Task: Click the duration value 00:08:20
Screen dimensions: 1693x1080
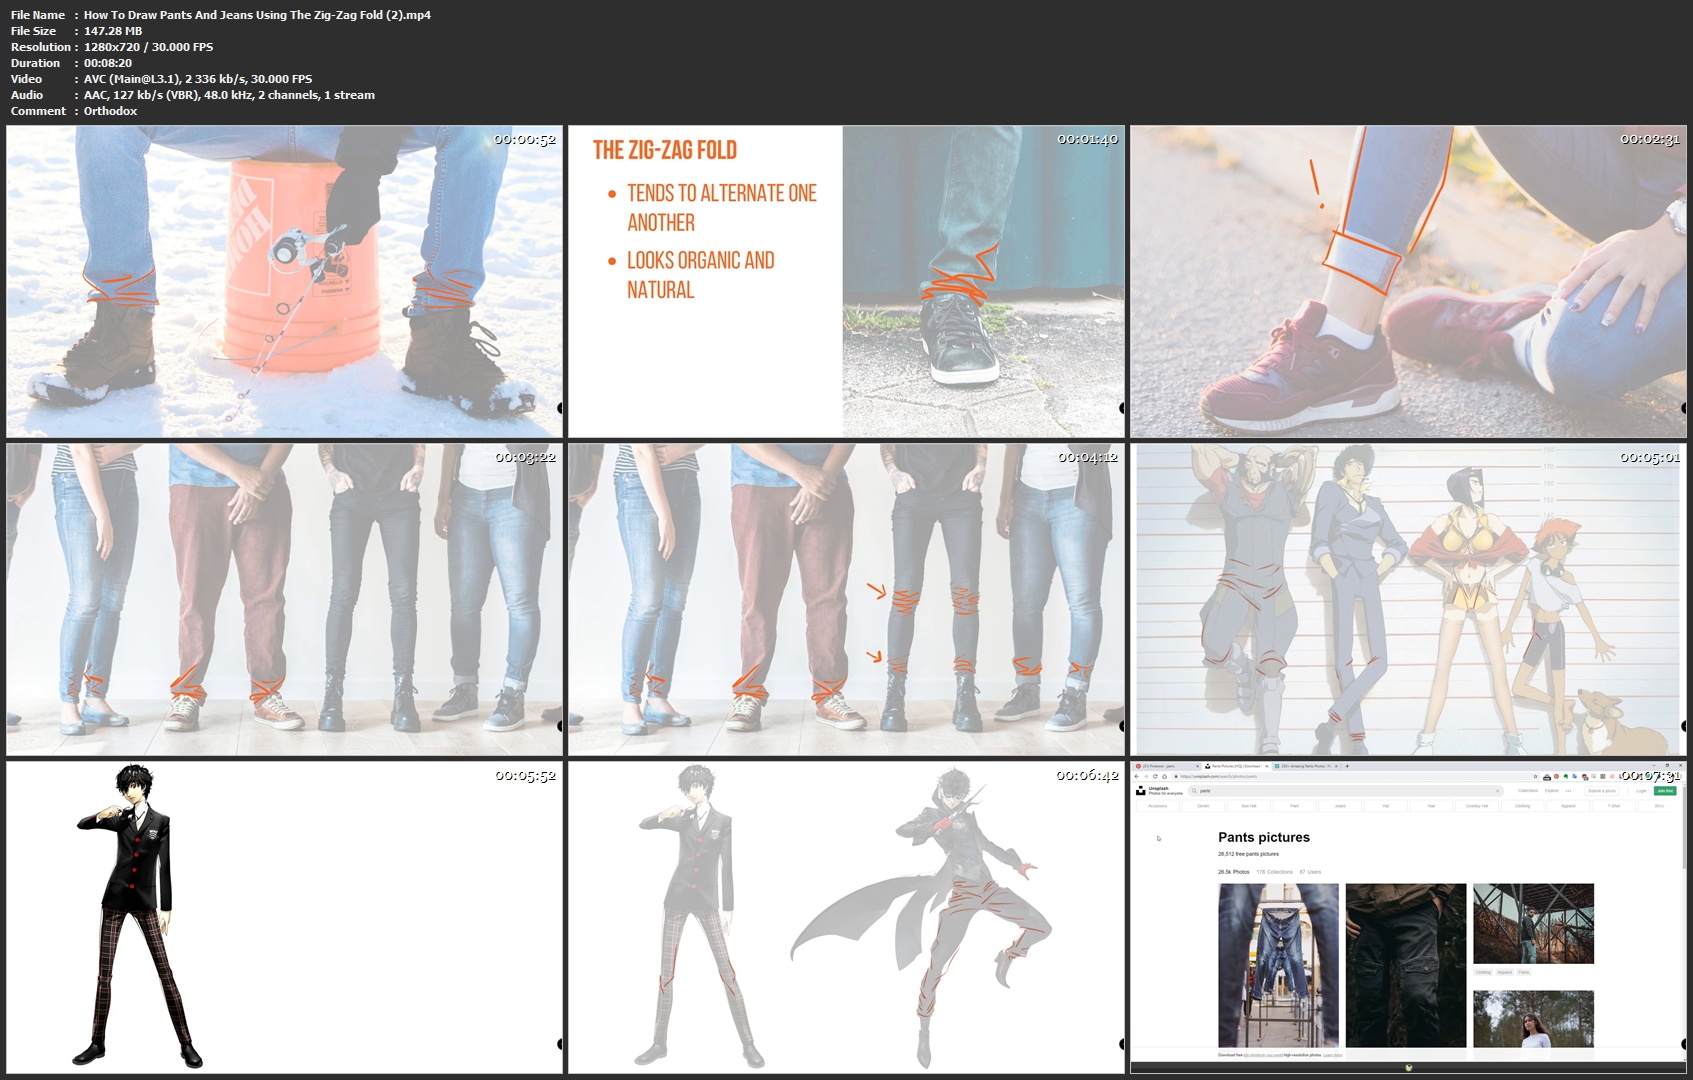Action: pyautogui.click(x=108, y=63)
